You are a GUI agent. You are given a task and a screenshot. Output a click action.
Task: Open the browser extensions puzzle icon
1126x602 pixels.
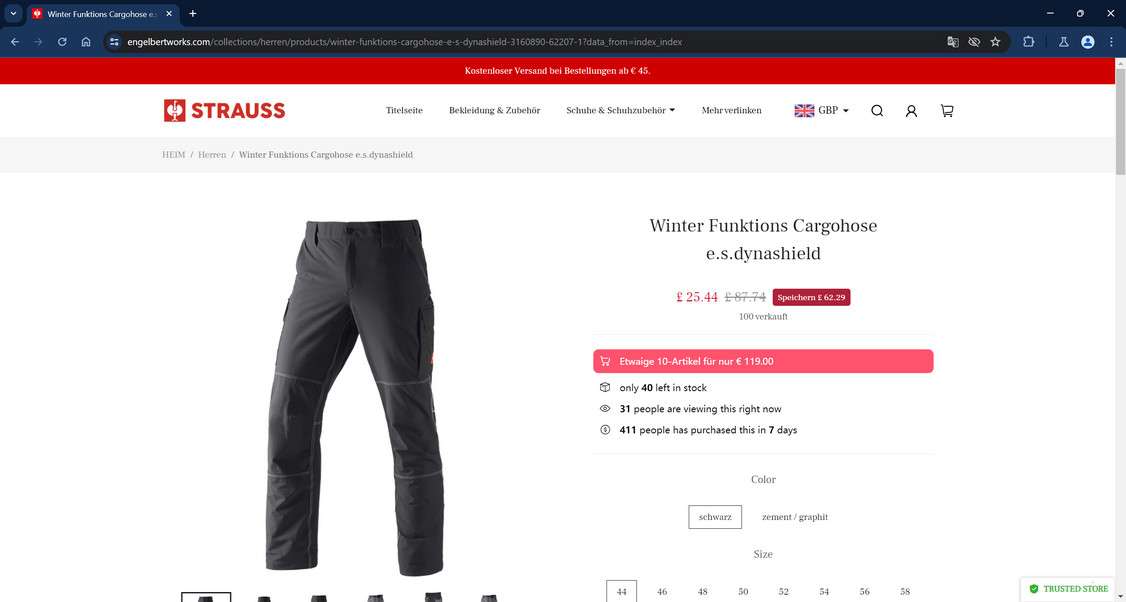[x=1028, y=42]
